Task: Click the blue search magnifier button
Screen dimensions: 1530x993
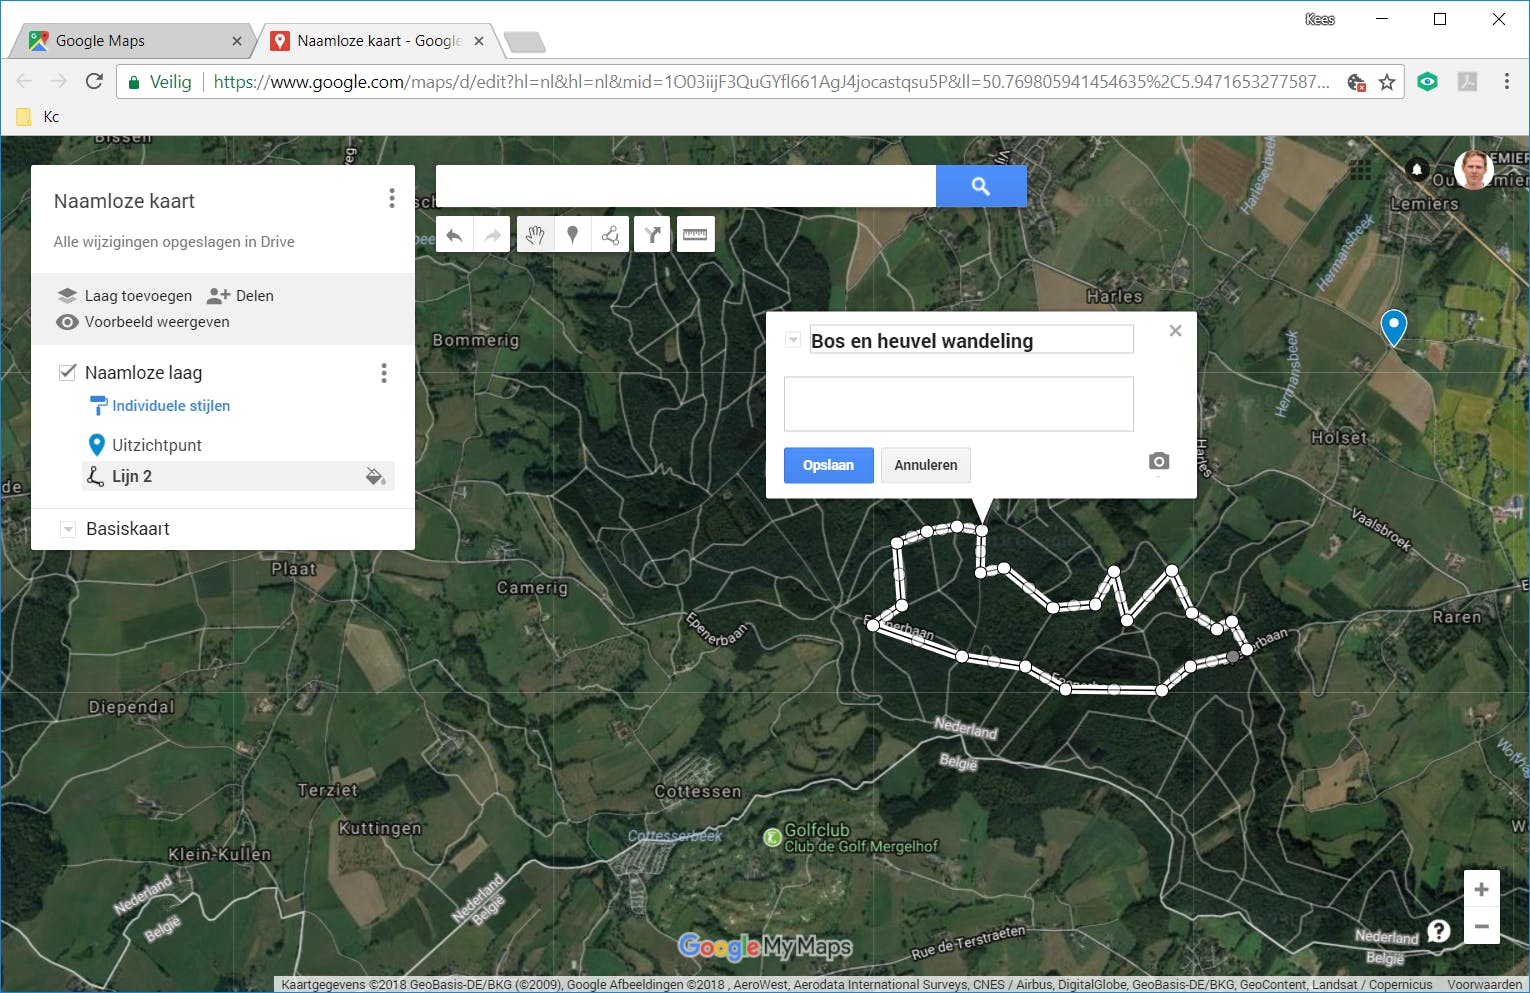Action: pos(980,186)
